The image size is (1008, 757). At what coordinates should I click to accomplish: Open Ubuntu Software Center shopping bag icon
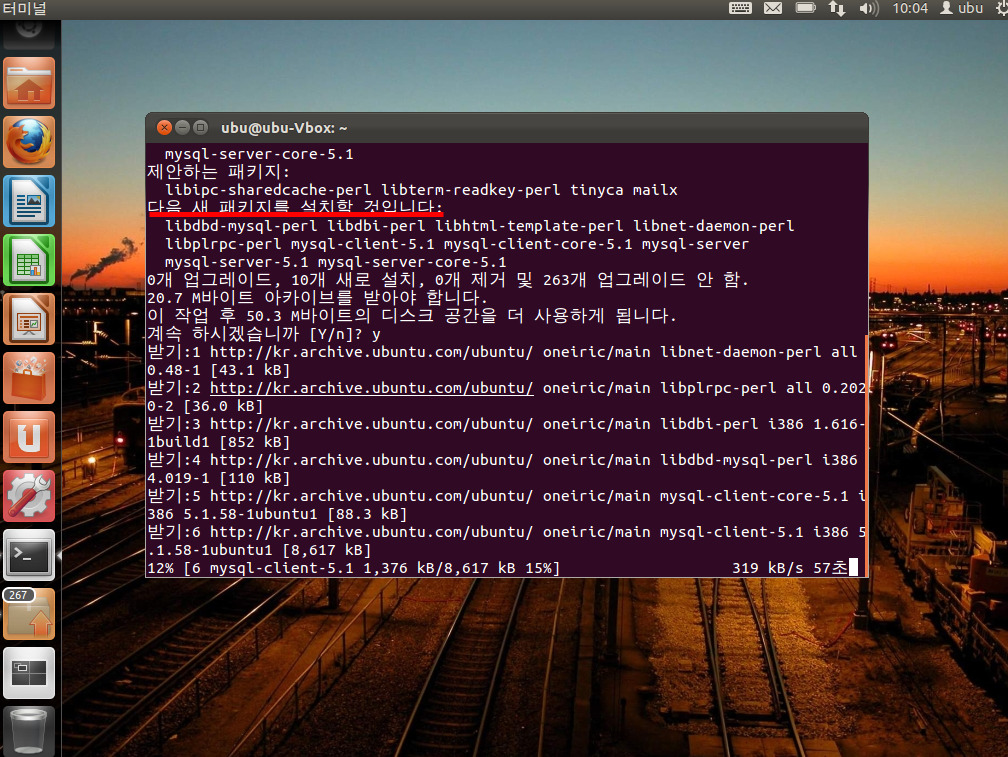tap(29, 378)
